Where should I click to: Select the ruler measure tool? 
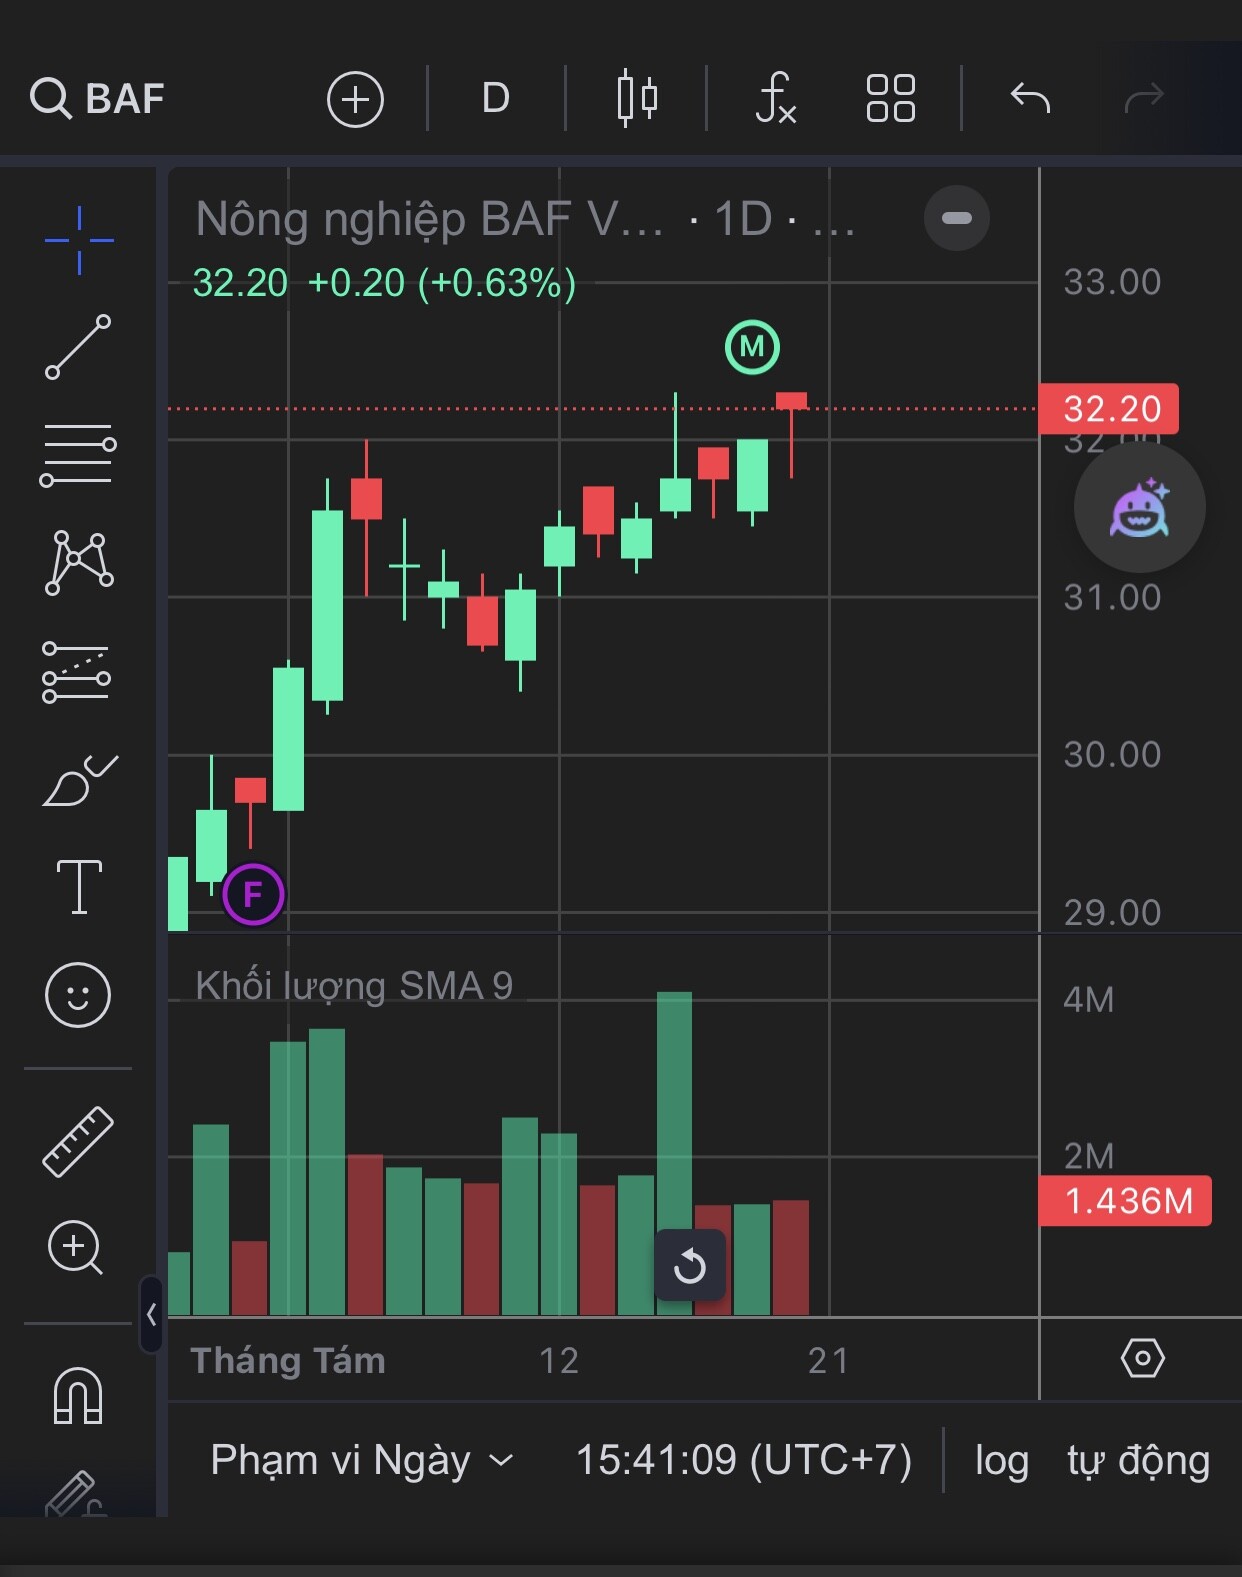(78, 1141)
